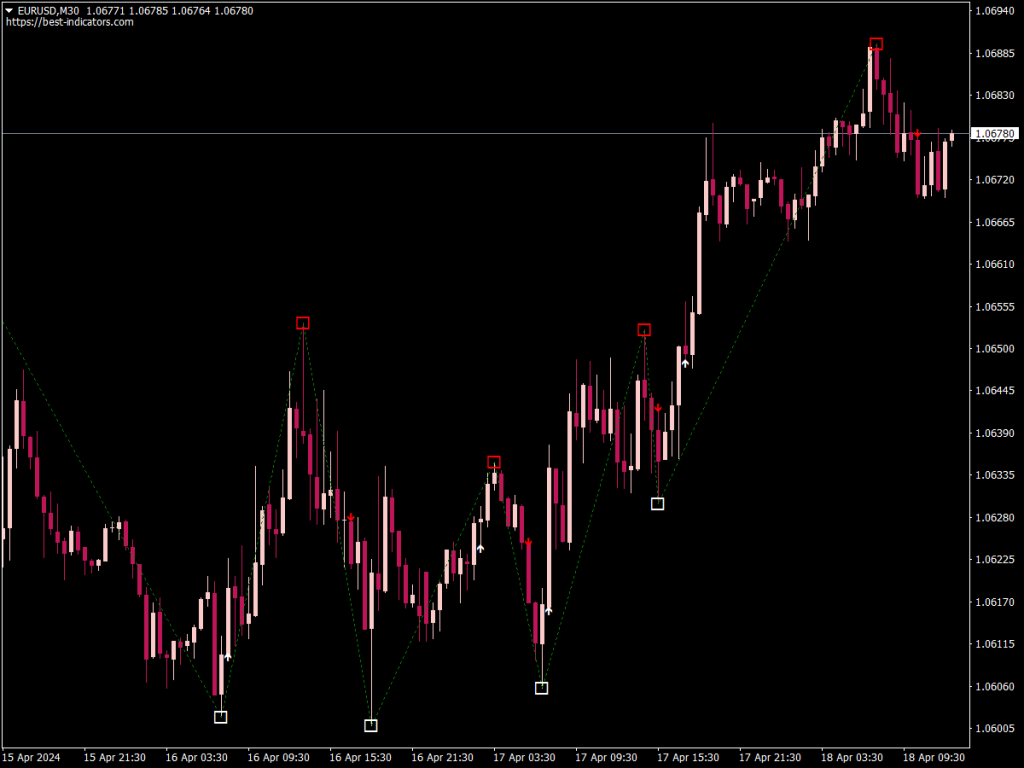Viewport: 1024px width, 768px height.
Task: Click the 15 Apr 21:30 time label
Action: [x=114, y=758]
